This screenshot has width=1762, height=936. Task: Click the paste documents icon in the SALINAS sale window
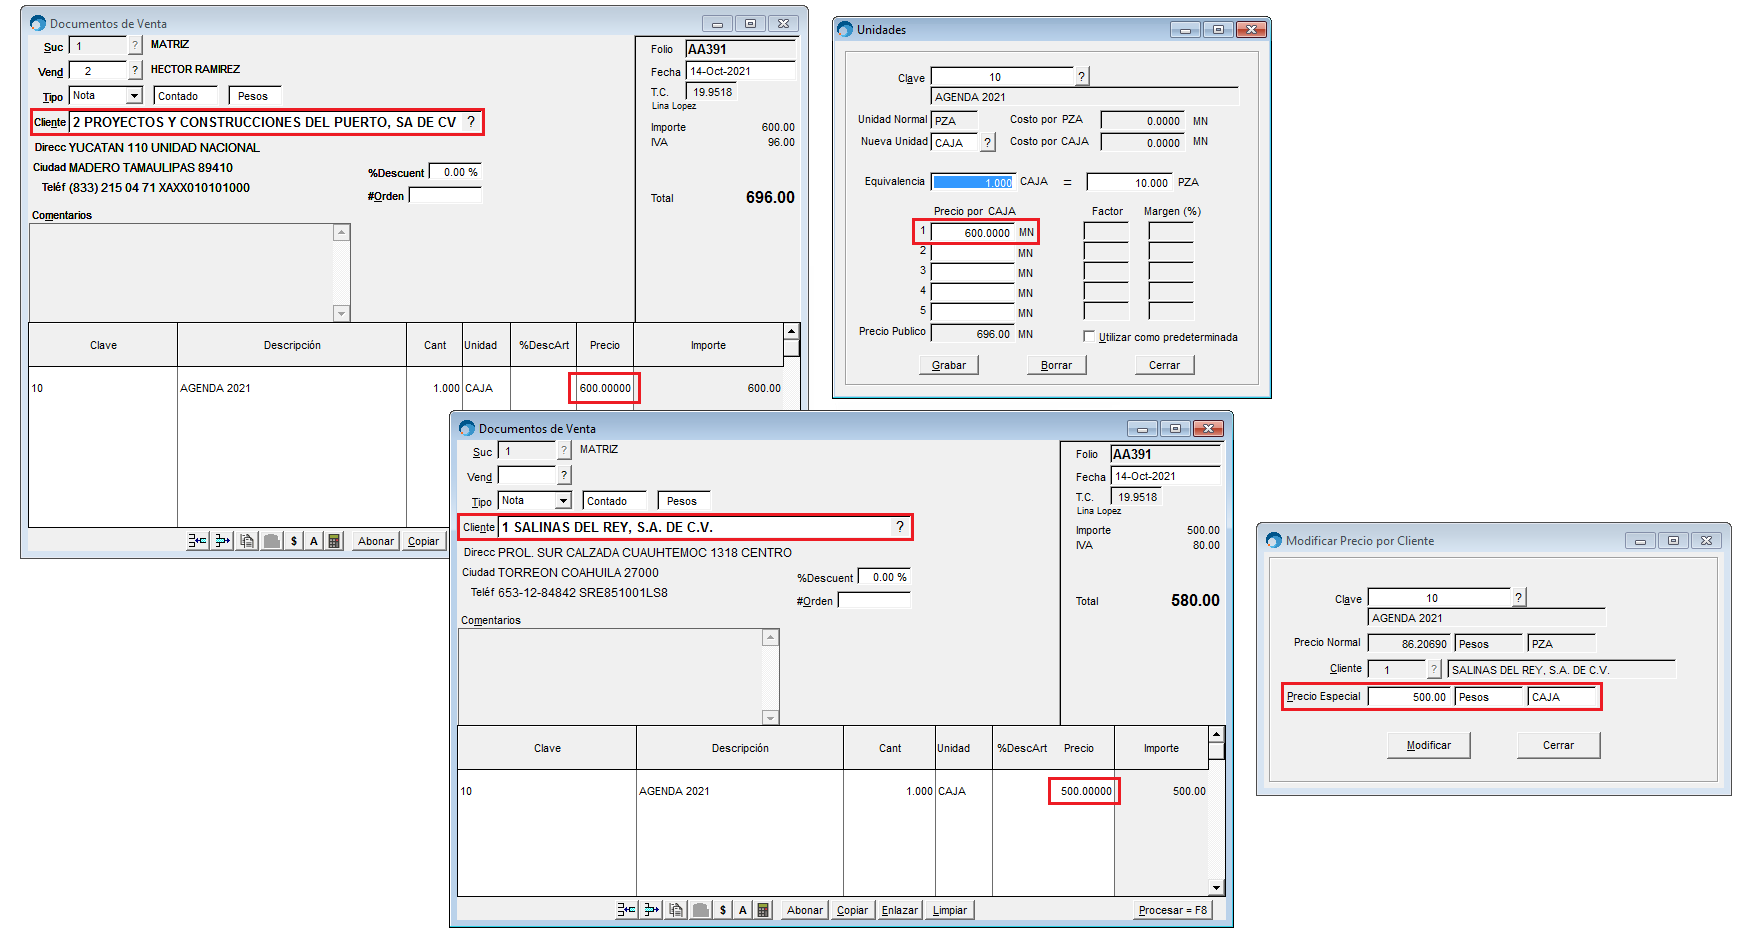677,910
